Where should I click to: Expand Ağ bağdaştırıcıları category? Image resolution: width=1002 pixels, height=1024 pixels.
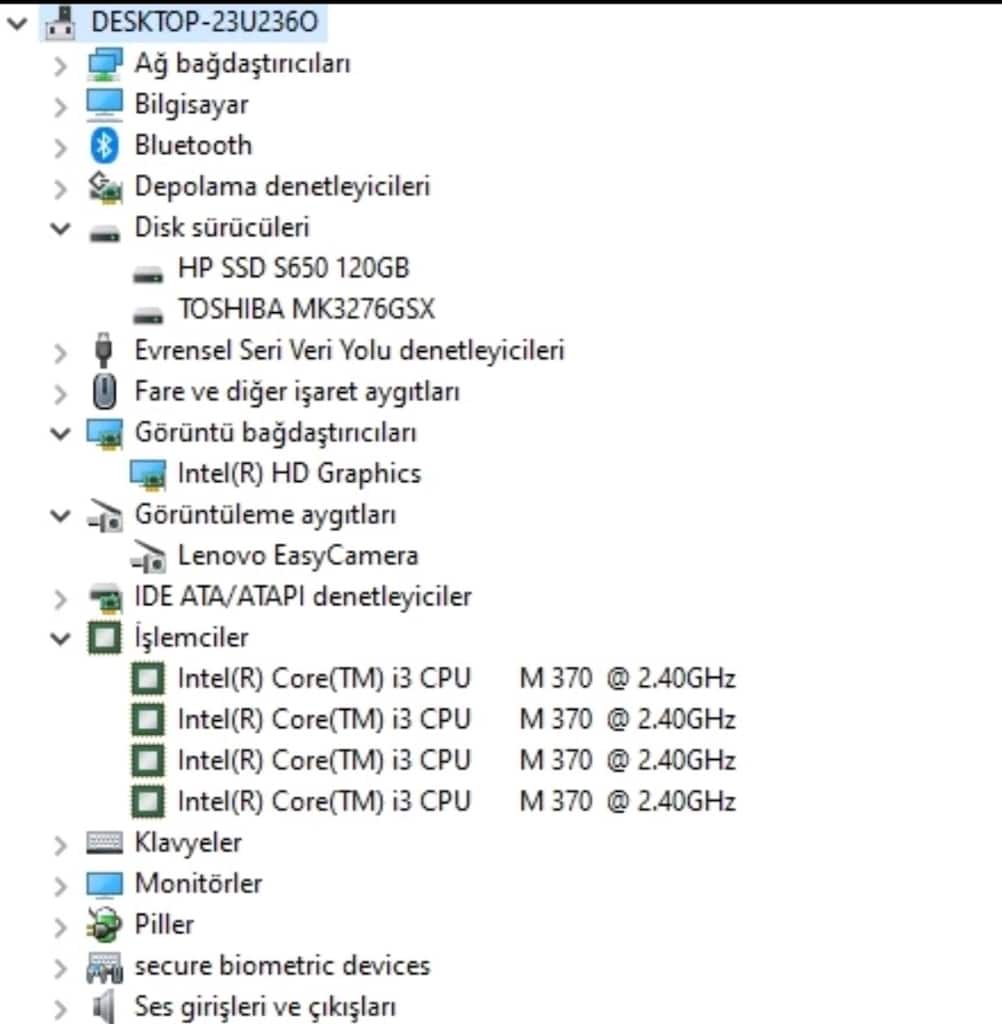click(60, 65)
